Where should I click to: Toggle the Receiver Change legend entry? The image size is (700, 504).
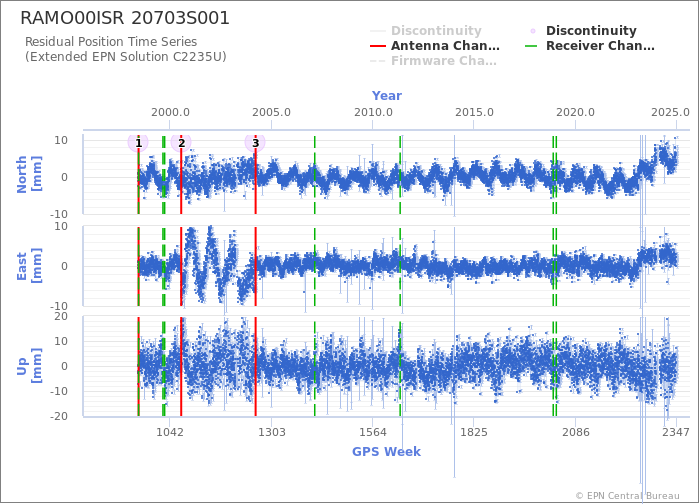click(590, 46)
